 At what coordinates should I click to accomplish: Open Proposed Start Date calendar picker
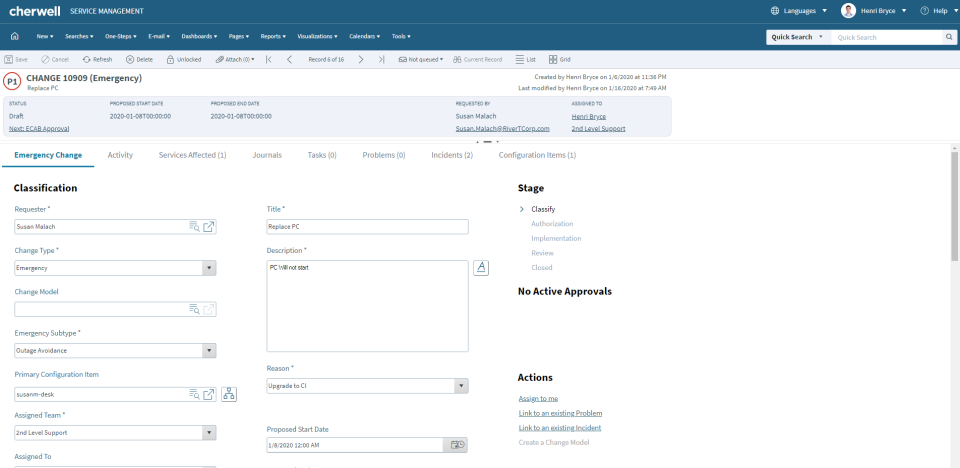tap(457, 445)
